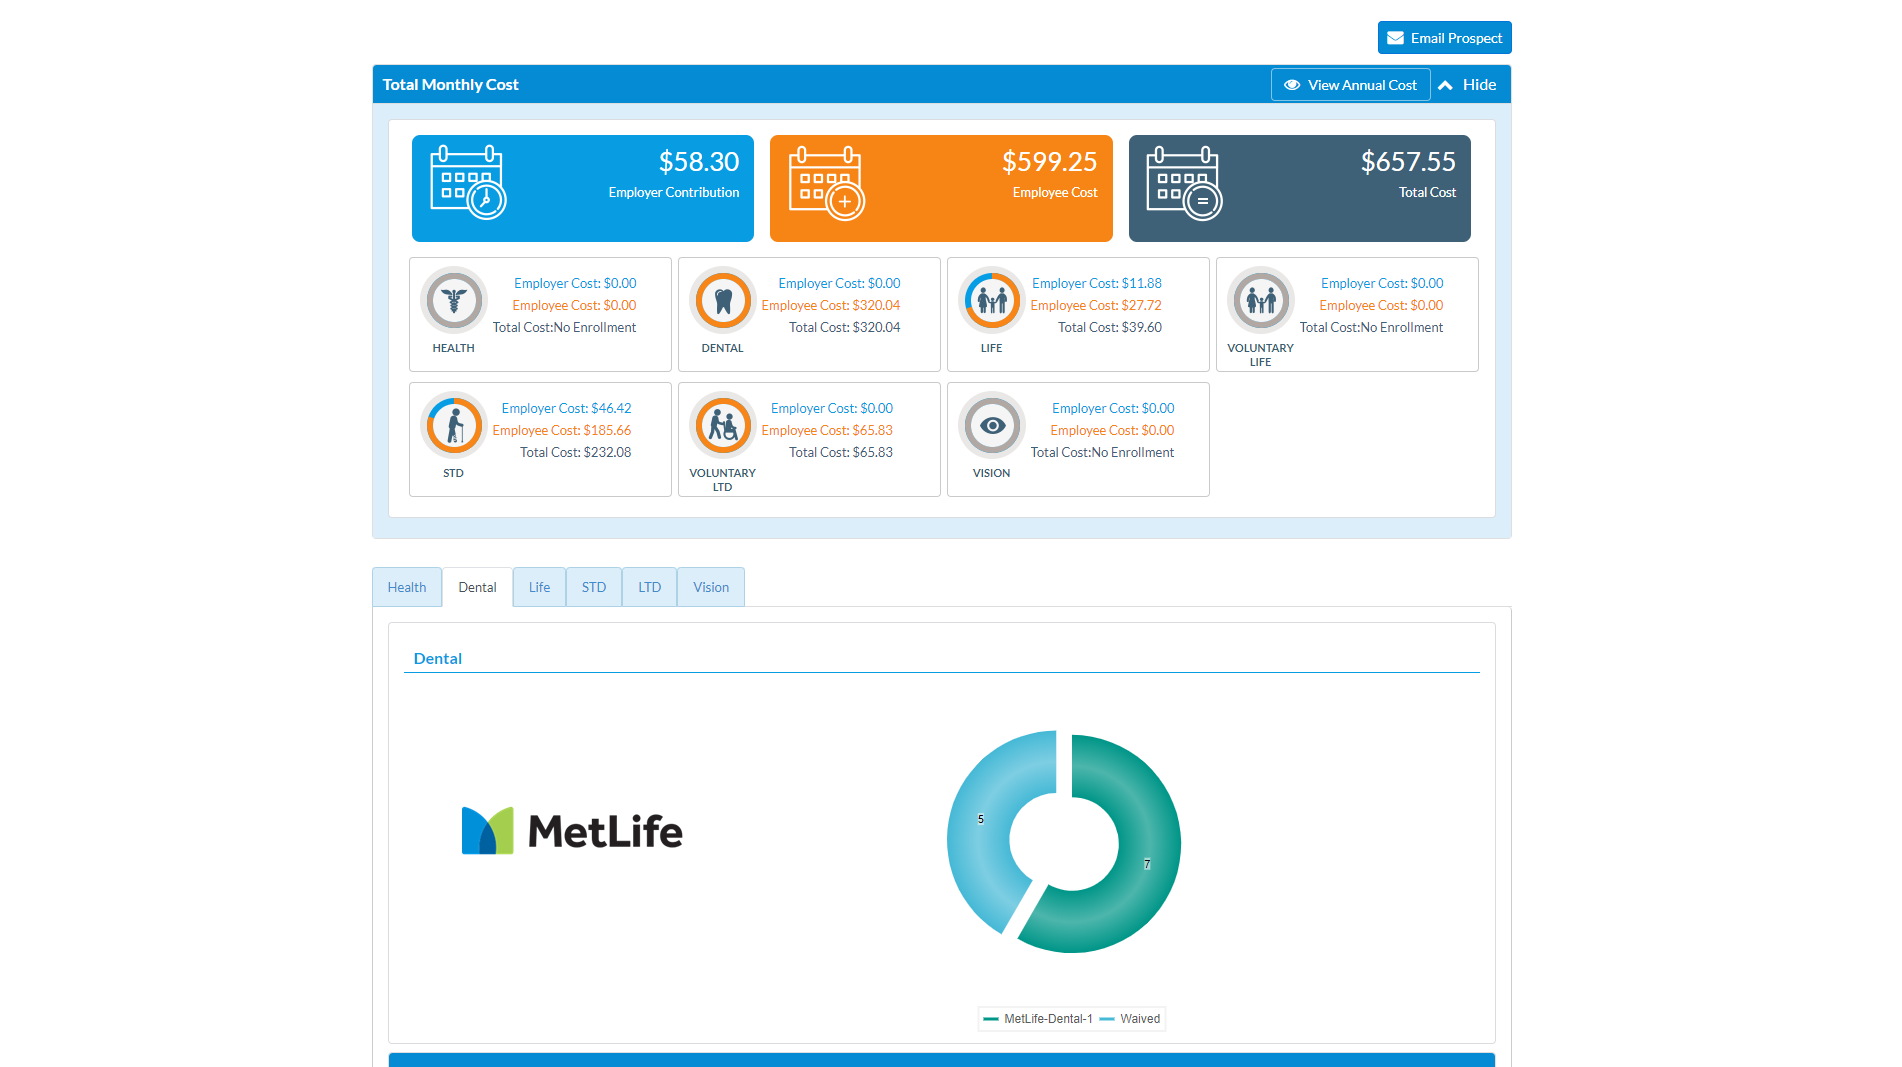
Task: Toggle MetLife-Dental-1 in the chart legend
Action: 1038,1019
